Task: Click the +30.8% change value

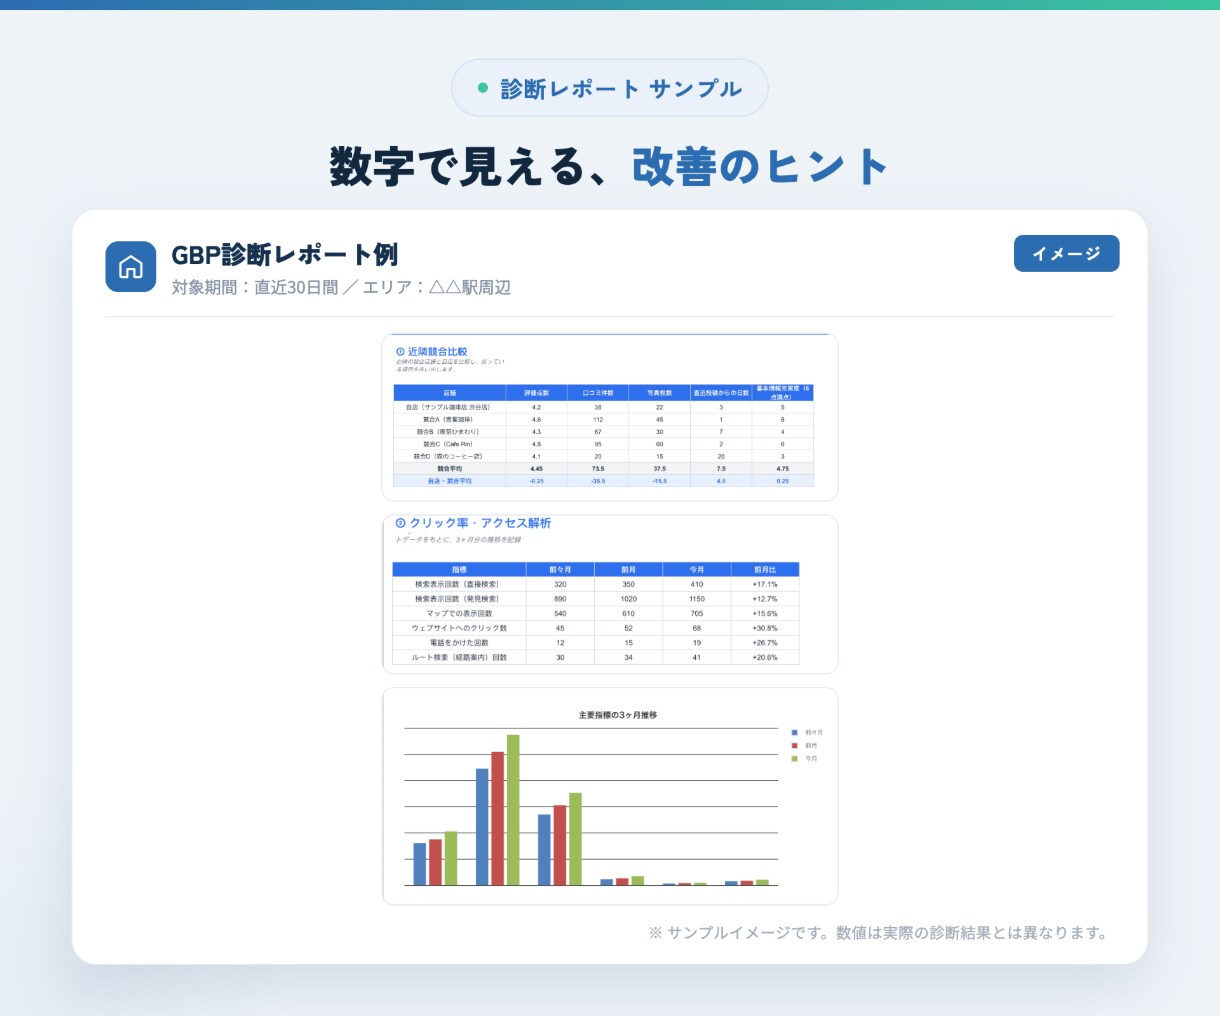Action: click(765, 628)
